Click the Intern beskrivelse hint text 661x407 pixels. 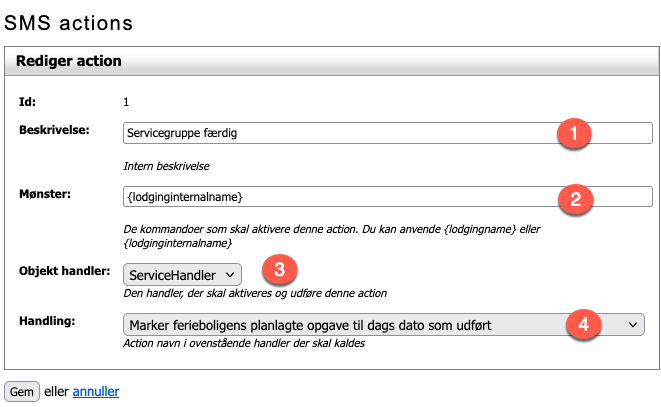[166, 166]
